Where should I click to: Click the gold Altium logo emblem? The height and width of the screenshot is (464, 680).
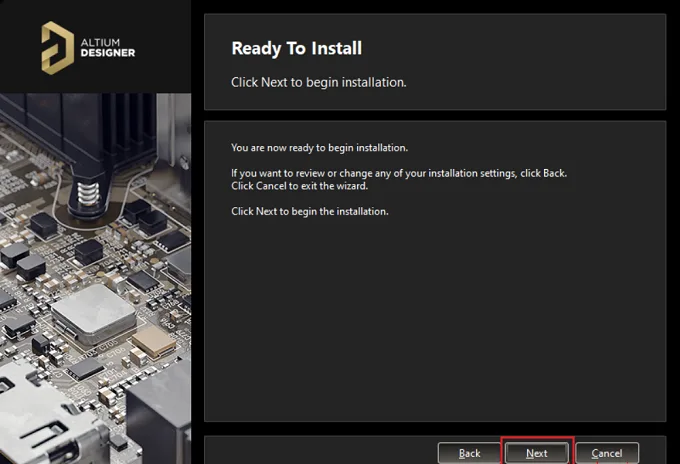pos(57,48)
